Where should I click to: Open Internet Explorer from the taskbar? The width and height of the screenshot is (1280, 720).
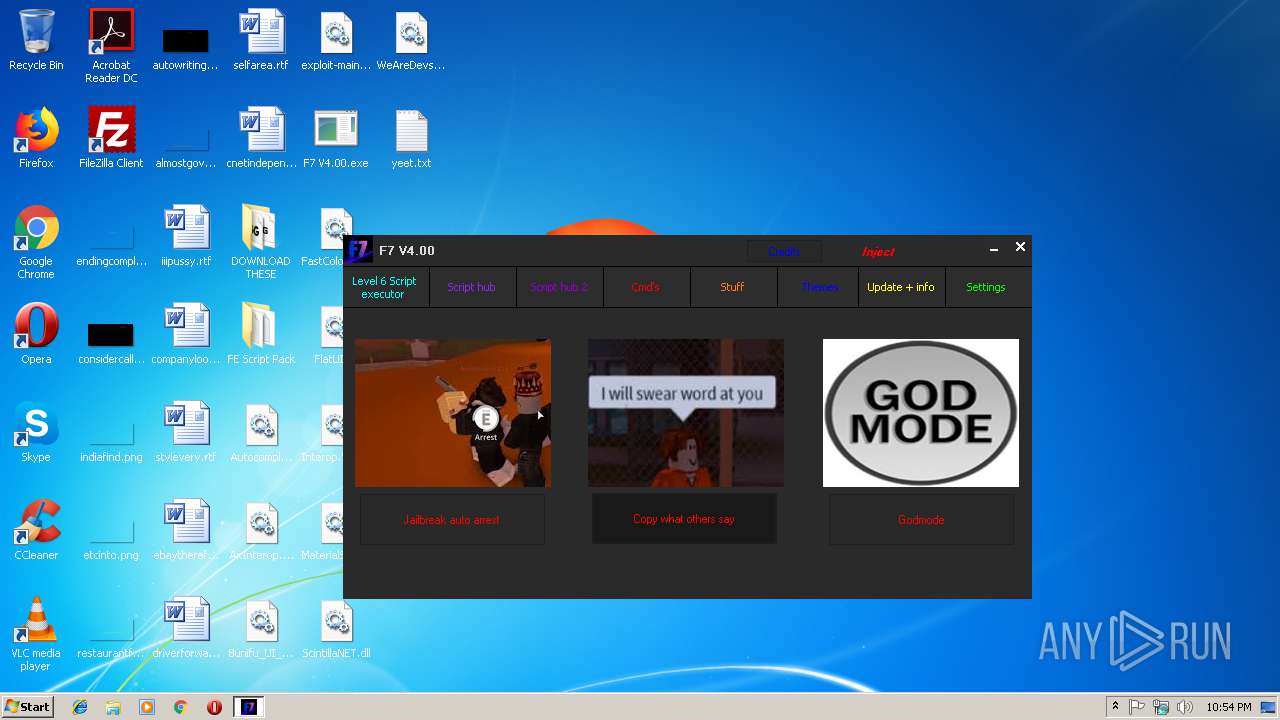point(80,707)
